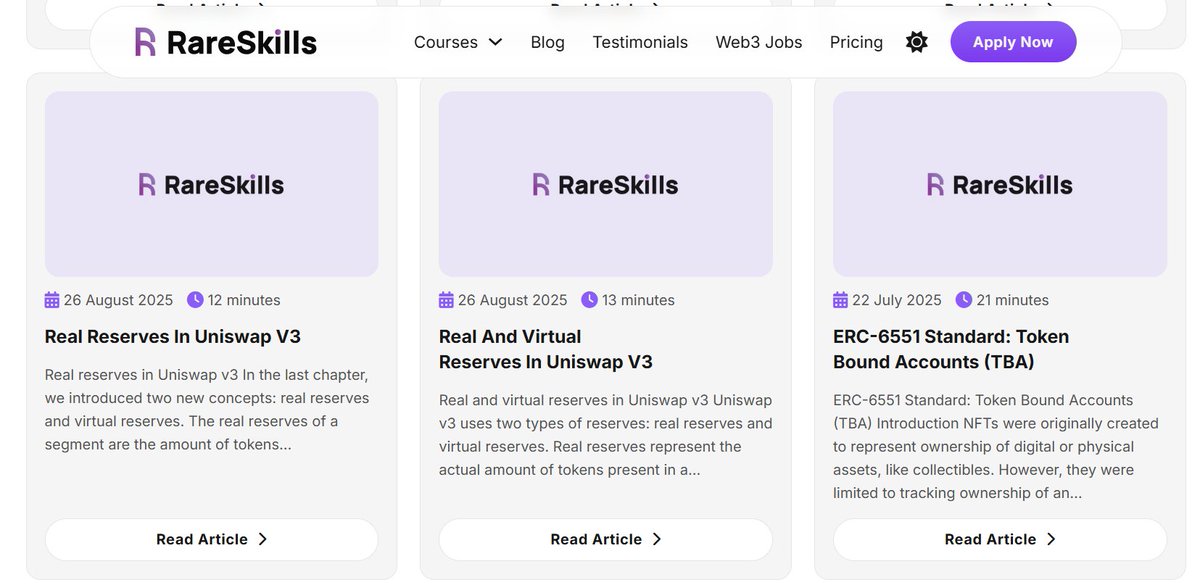Image resolution: width=1200 pixels, height=585 pixels.
Task: Click excerpt starting 'Real and virtual reserves in Uniswap v3'
Action: pos(605,435)
